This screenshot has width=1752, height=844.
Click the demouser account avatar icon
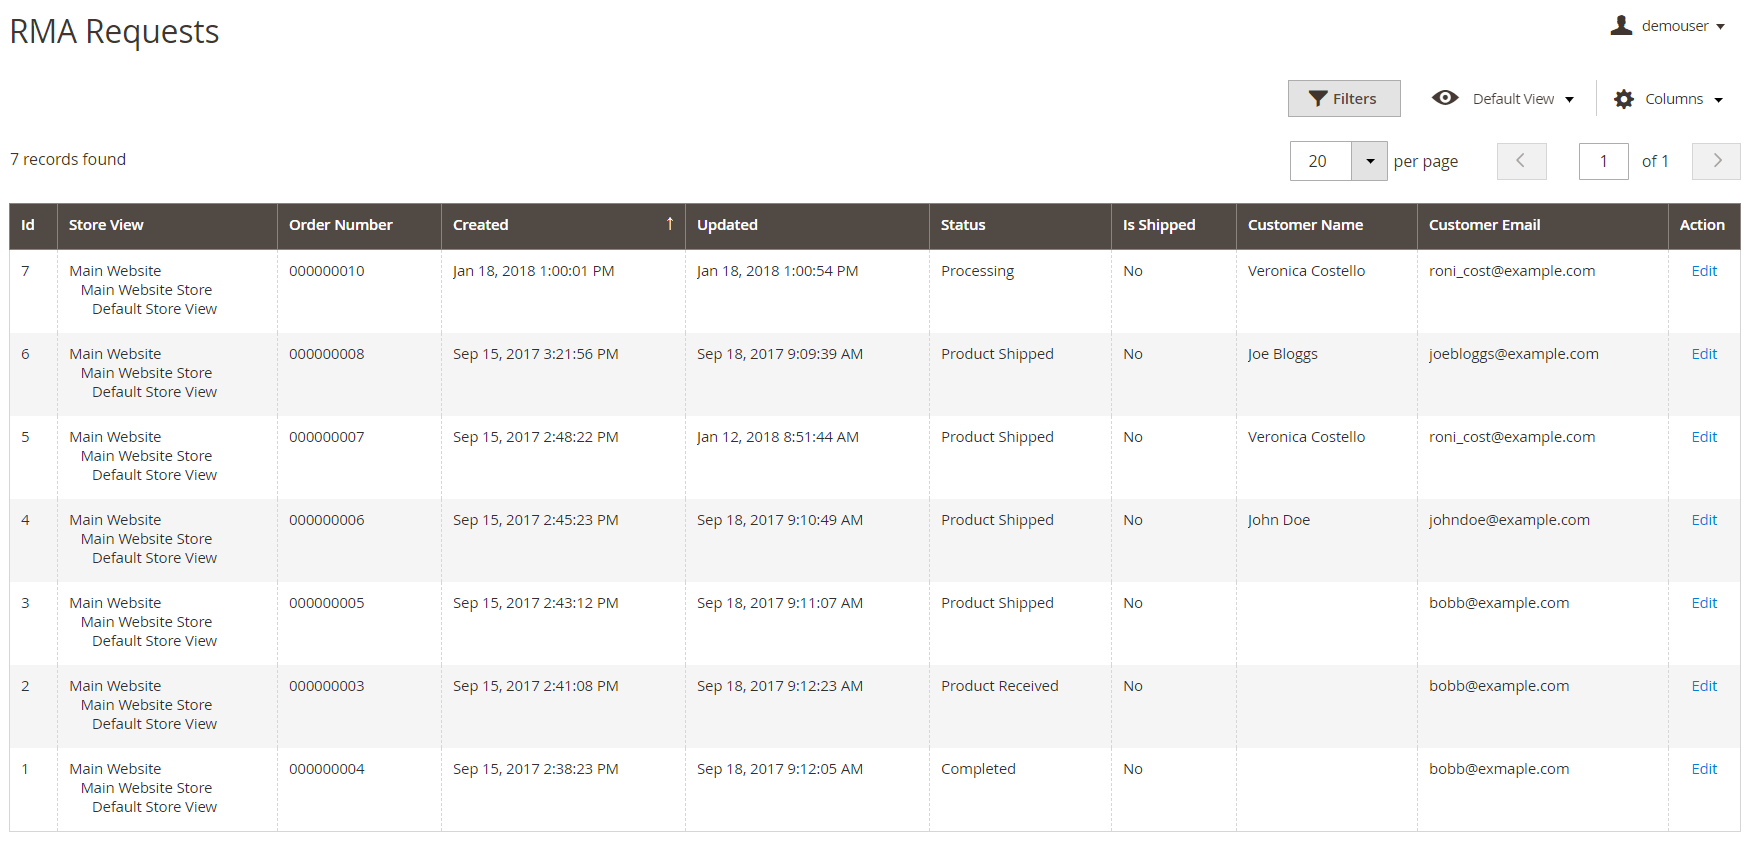click(x=1621, y=25)
